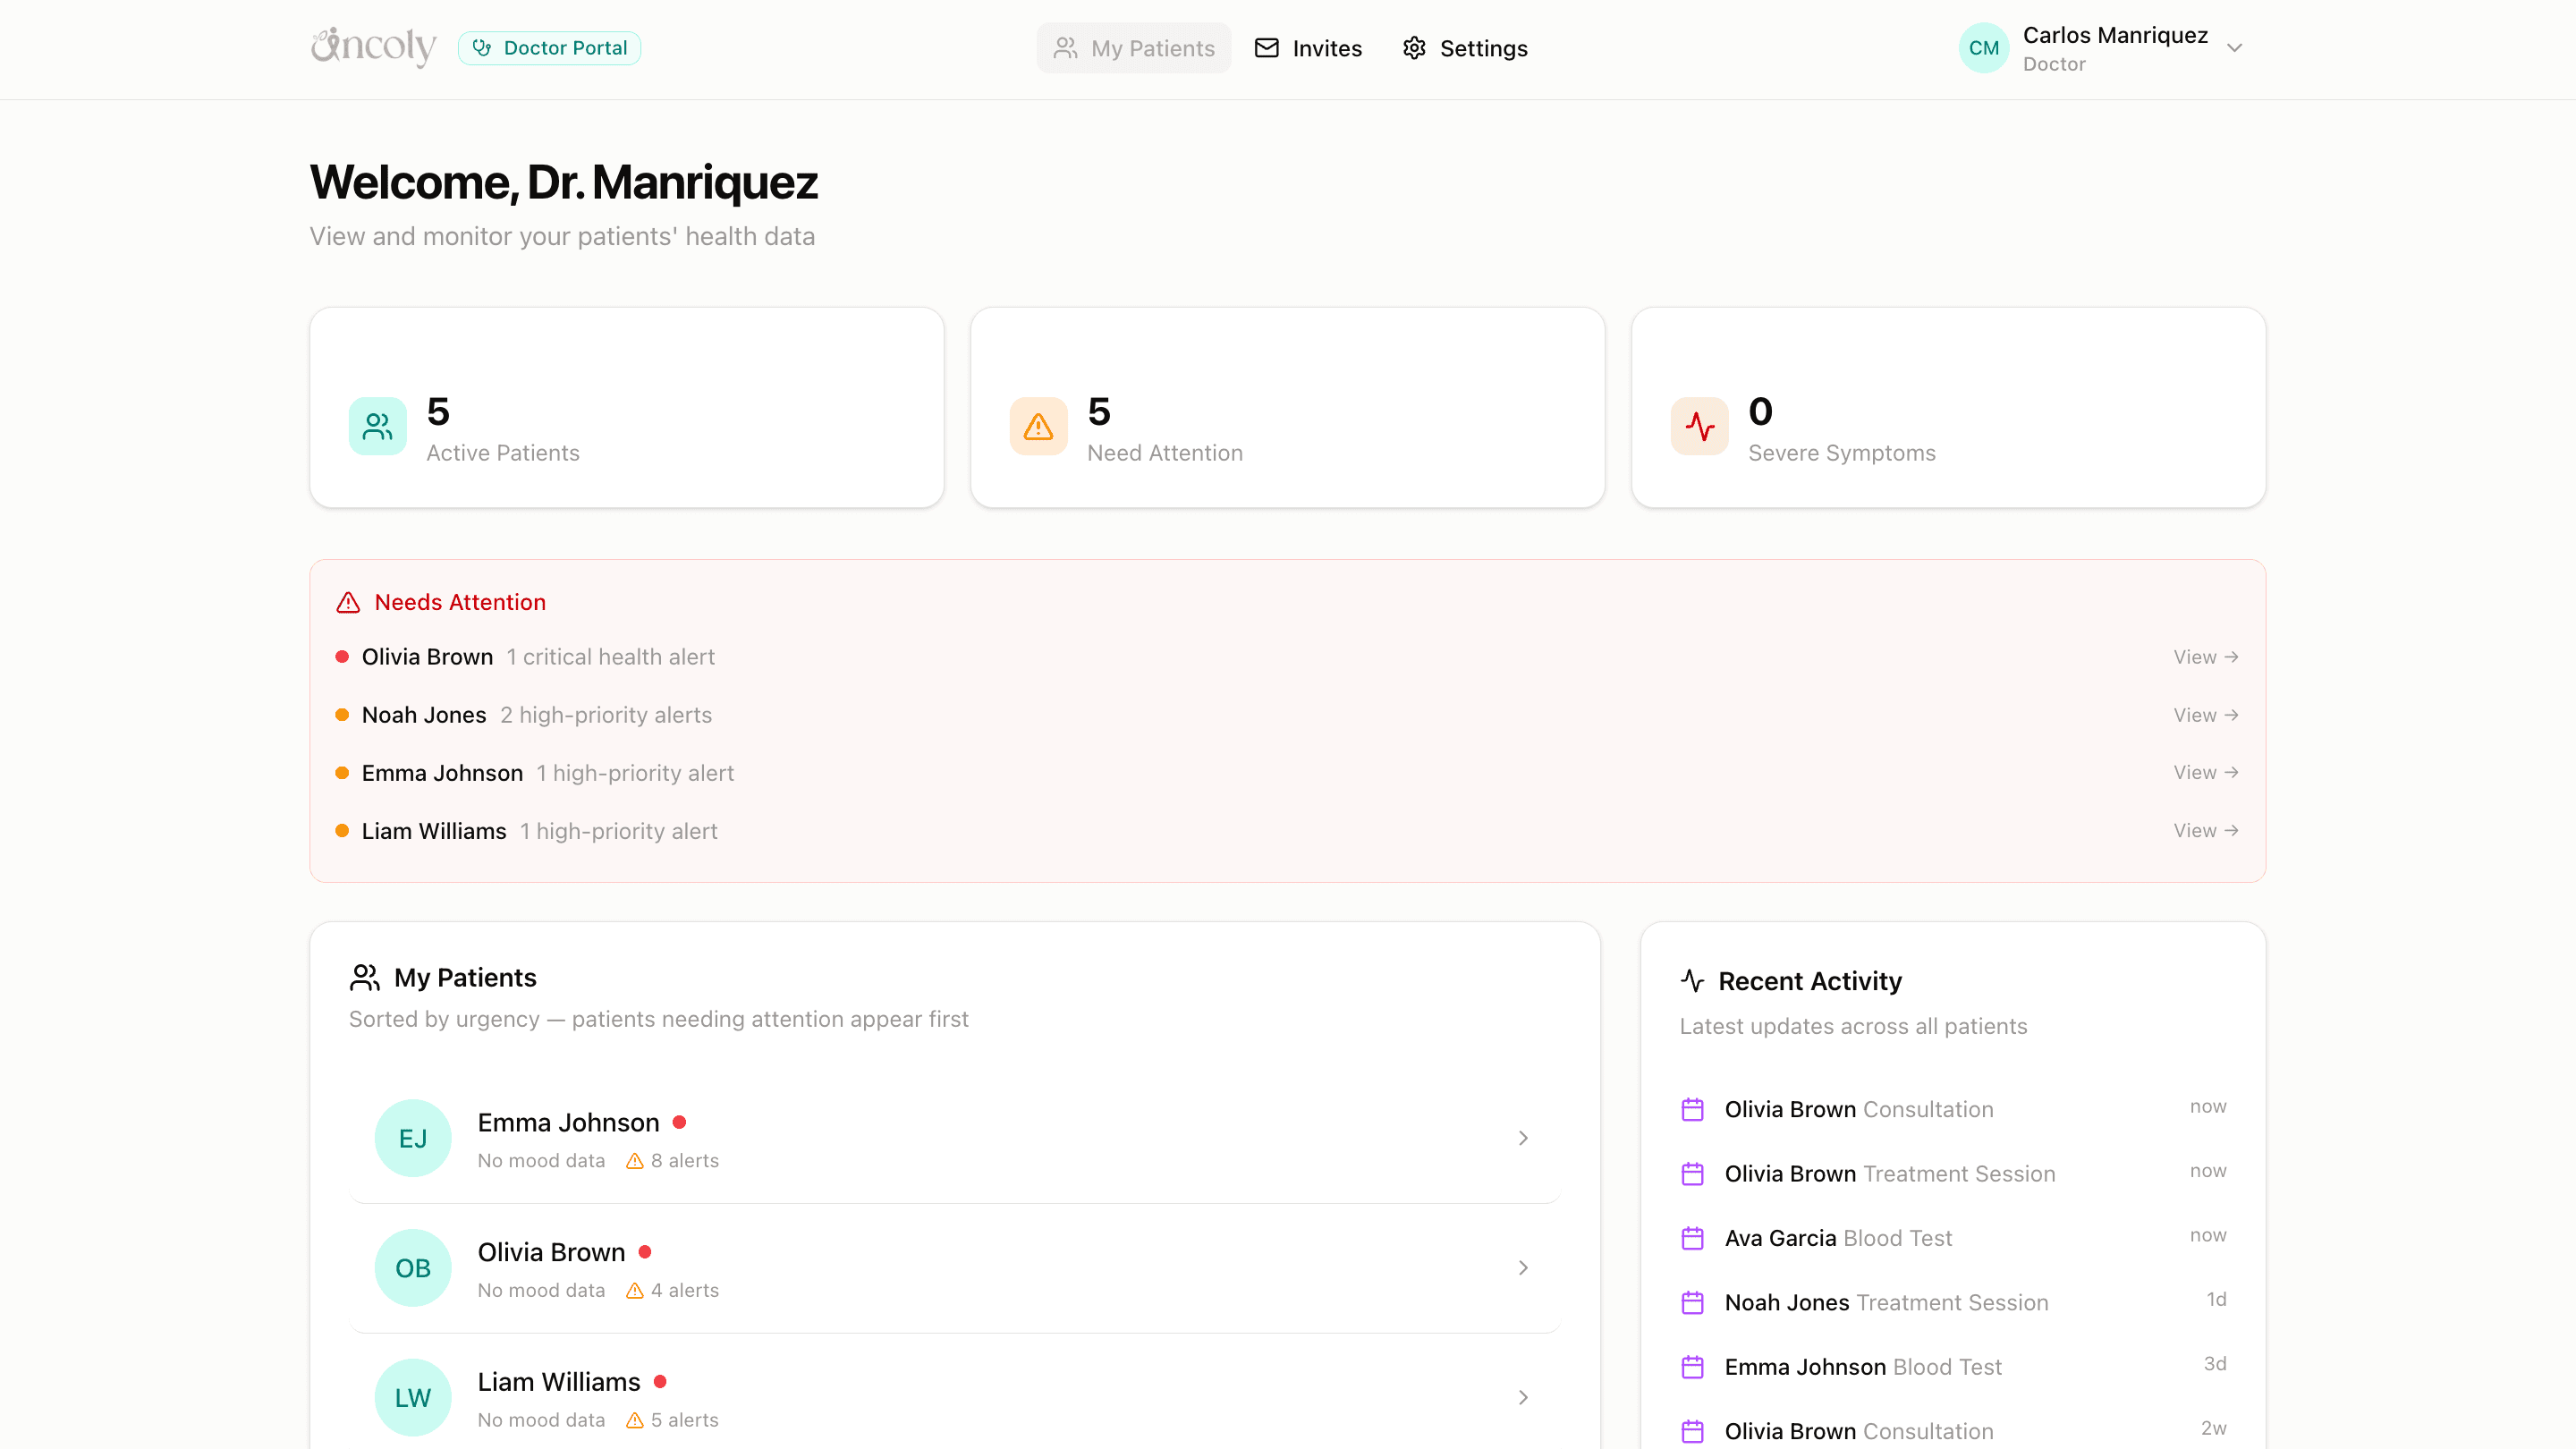View Olivia Brown's critical health alert
The width and height of the screenshot is (2576, 1449).
point(2205,657)
